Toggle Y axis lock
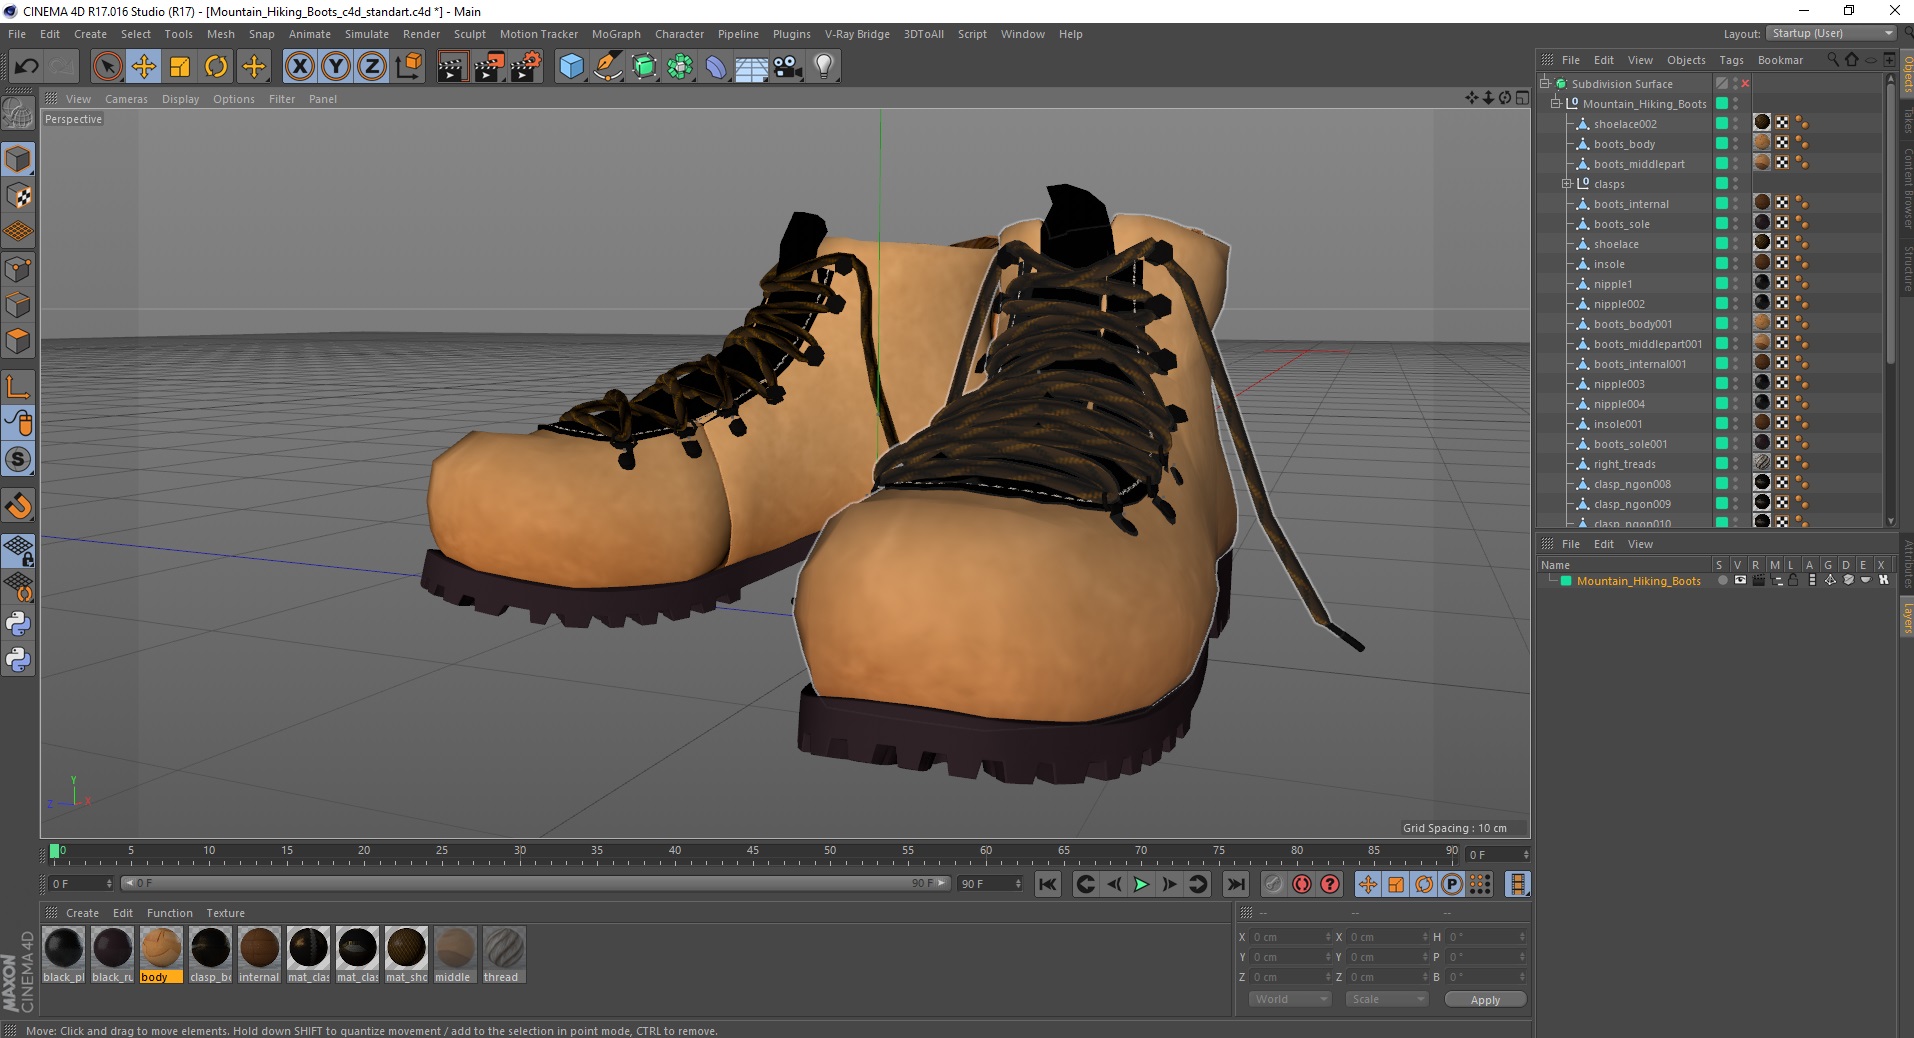Viewport: 1914px width, 1038px height. point(336,67)
